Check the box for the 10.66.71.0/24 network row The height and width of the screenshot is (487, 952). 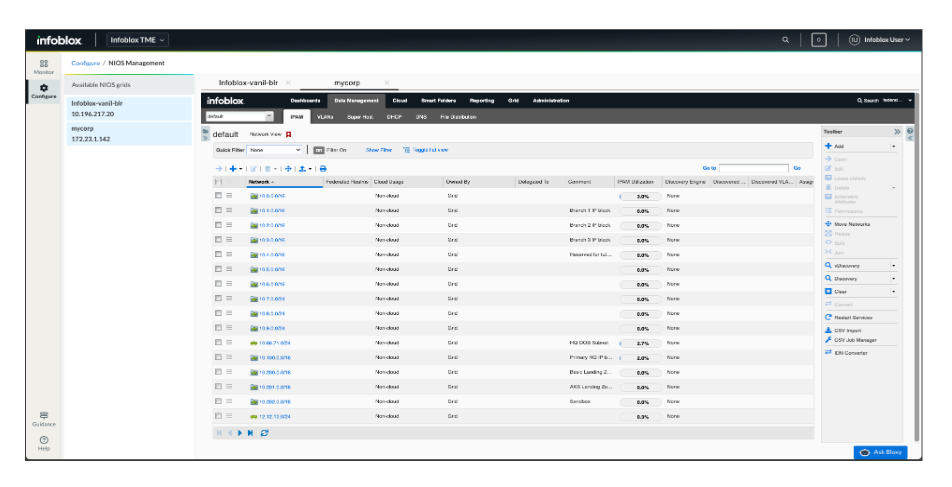219,343
